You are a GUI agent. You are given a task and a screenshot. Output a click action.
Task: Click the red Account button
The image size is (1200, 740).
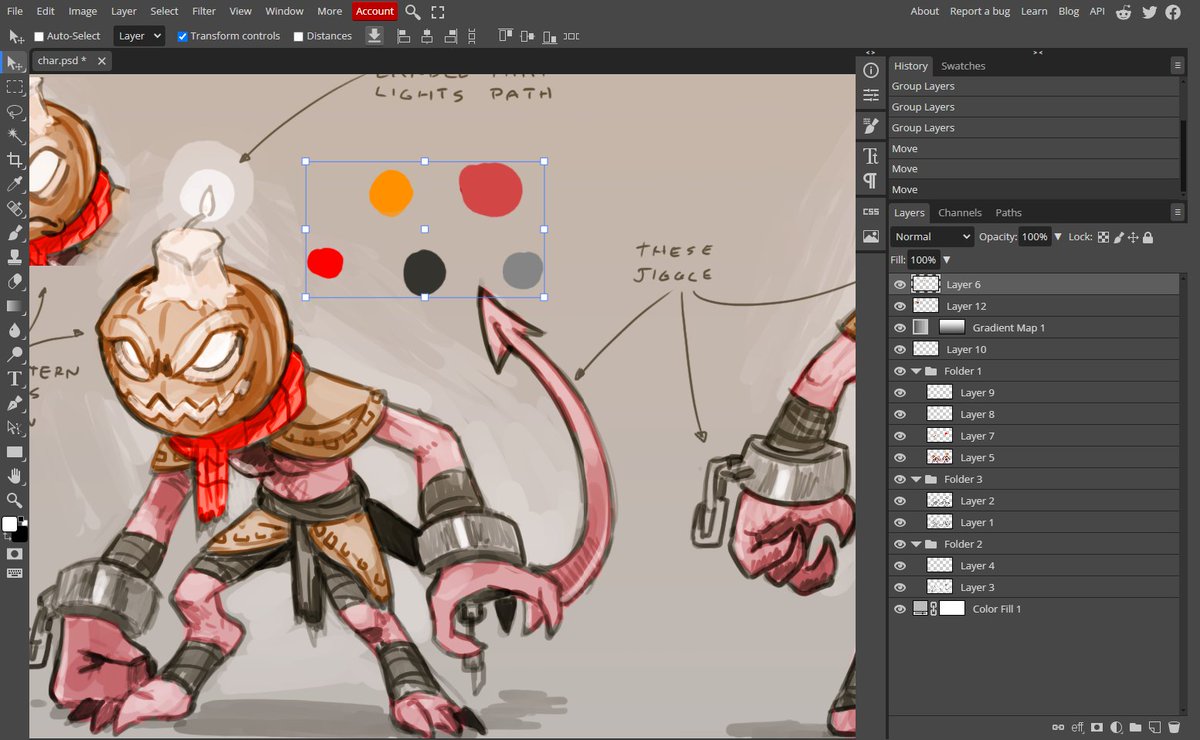click(x=375, y=11)
